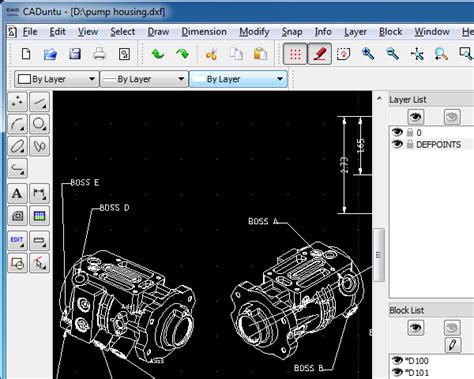The height and width of the screenshot is (379, 474).
Task: Hide the DEFPOINTS layer eye icon
Action: pyautogui.click(x=397, y=144)
